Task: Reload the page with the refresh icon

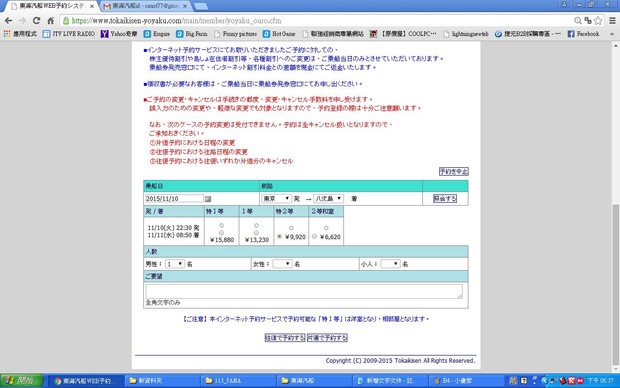Action: 36,21
